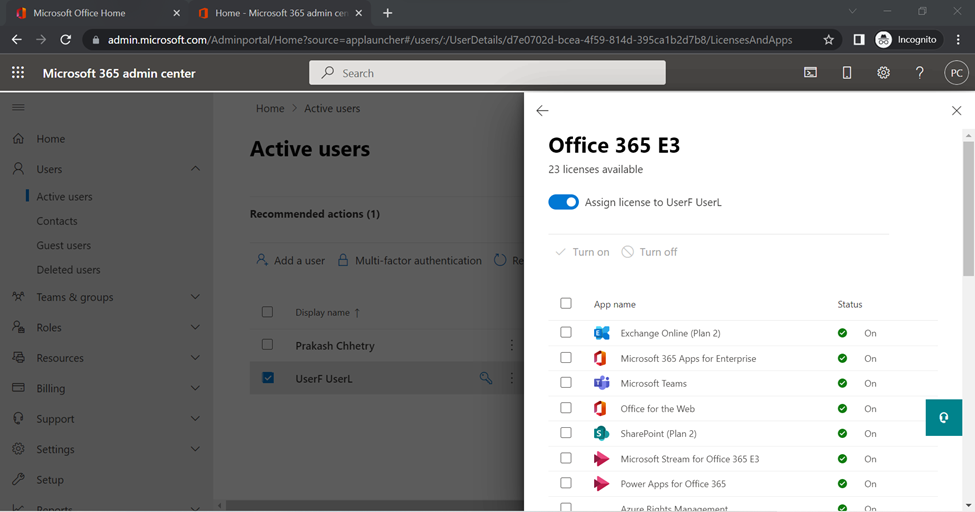The height and width of the screenshot is (512, 975).
Task: Open the settings gear in header
Action: 883,73
